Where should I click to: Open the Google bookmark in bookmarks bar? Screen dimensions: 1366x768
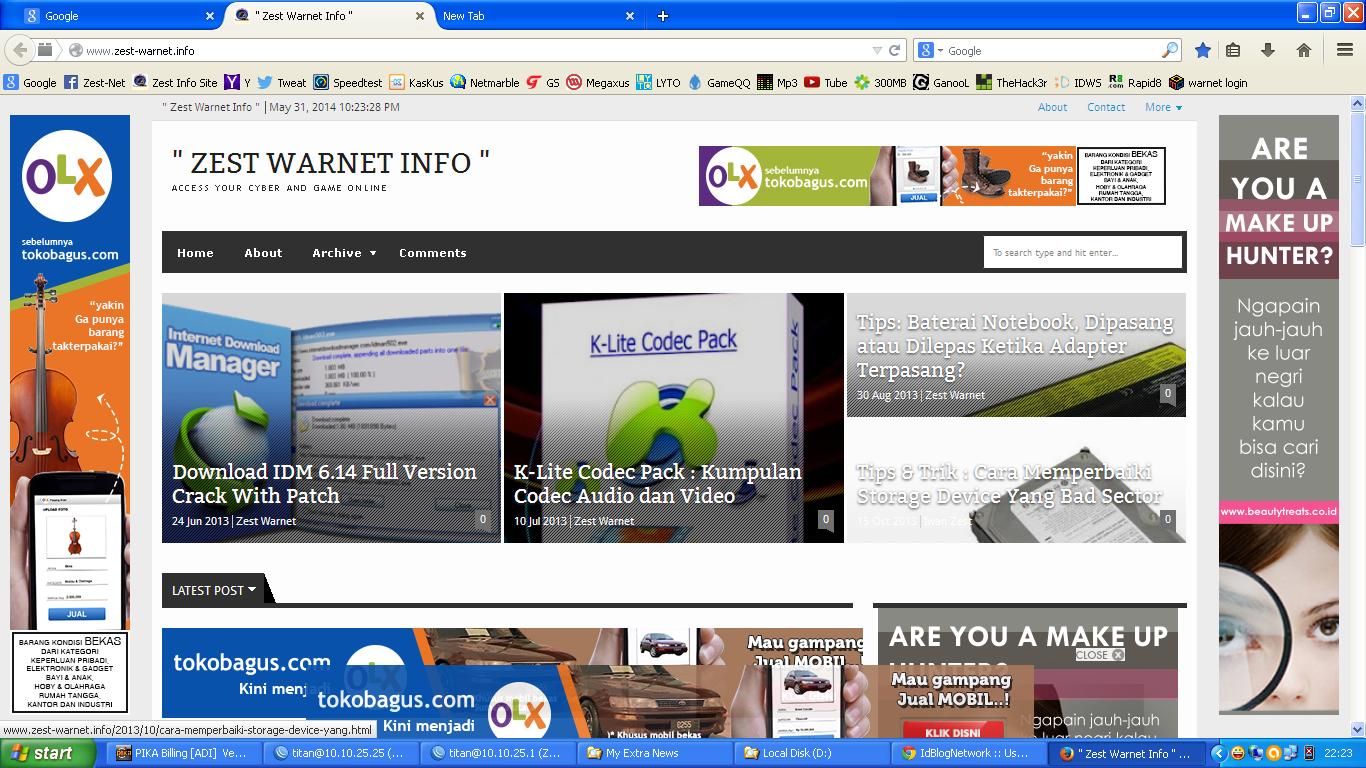(30, 83)
